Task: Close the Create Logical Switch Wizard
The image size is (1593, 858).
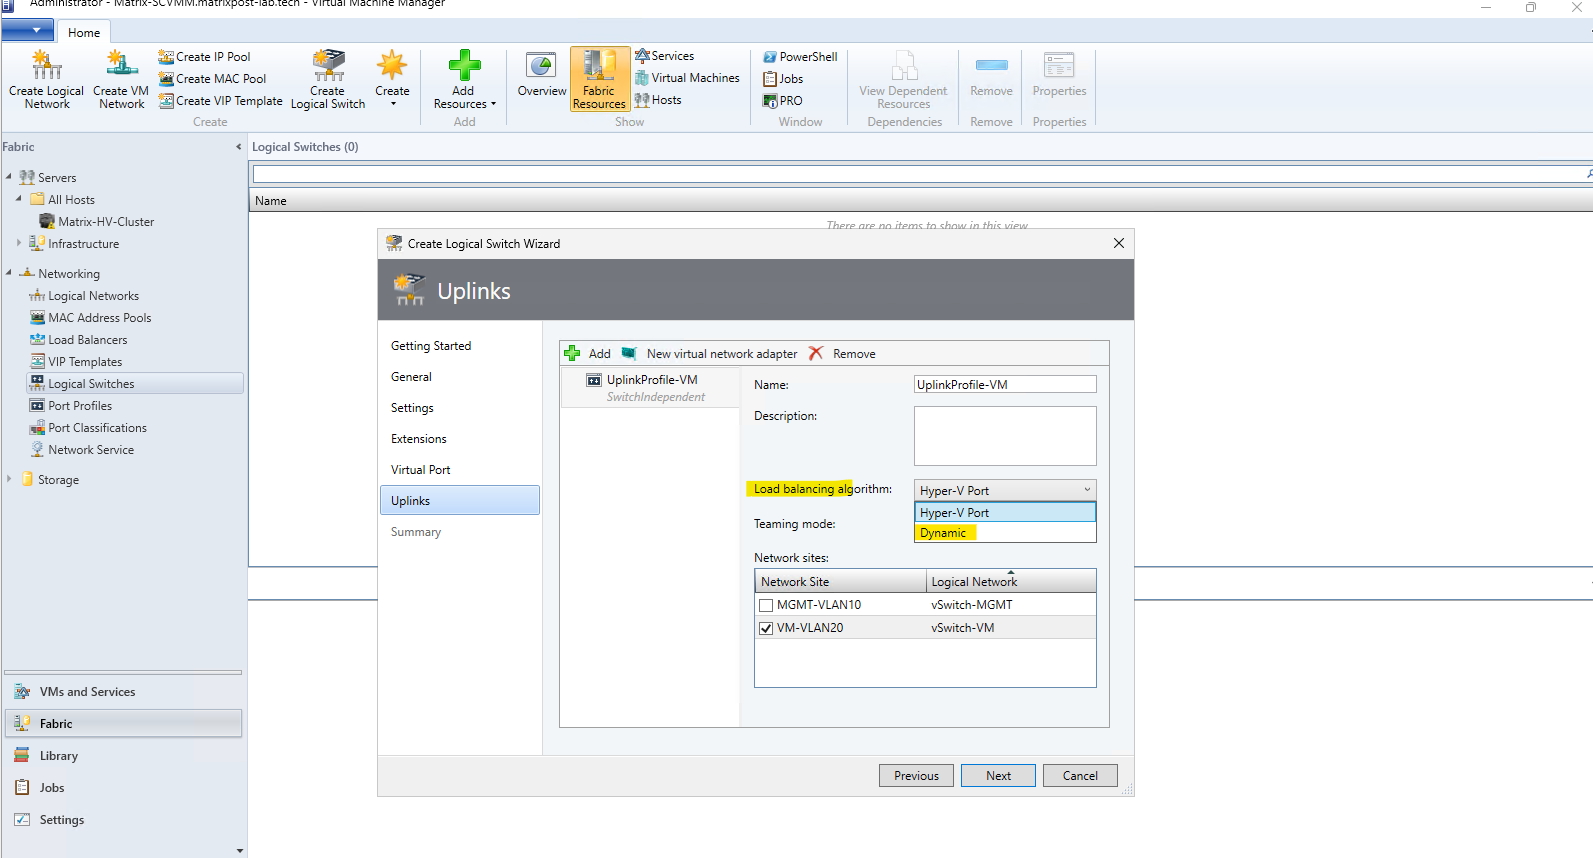Action: pyautogui.click(x=1119, y=243)
